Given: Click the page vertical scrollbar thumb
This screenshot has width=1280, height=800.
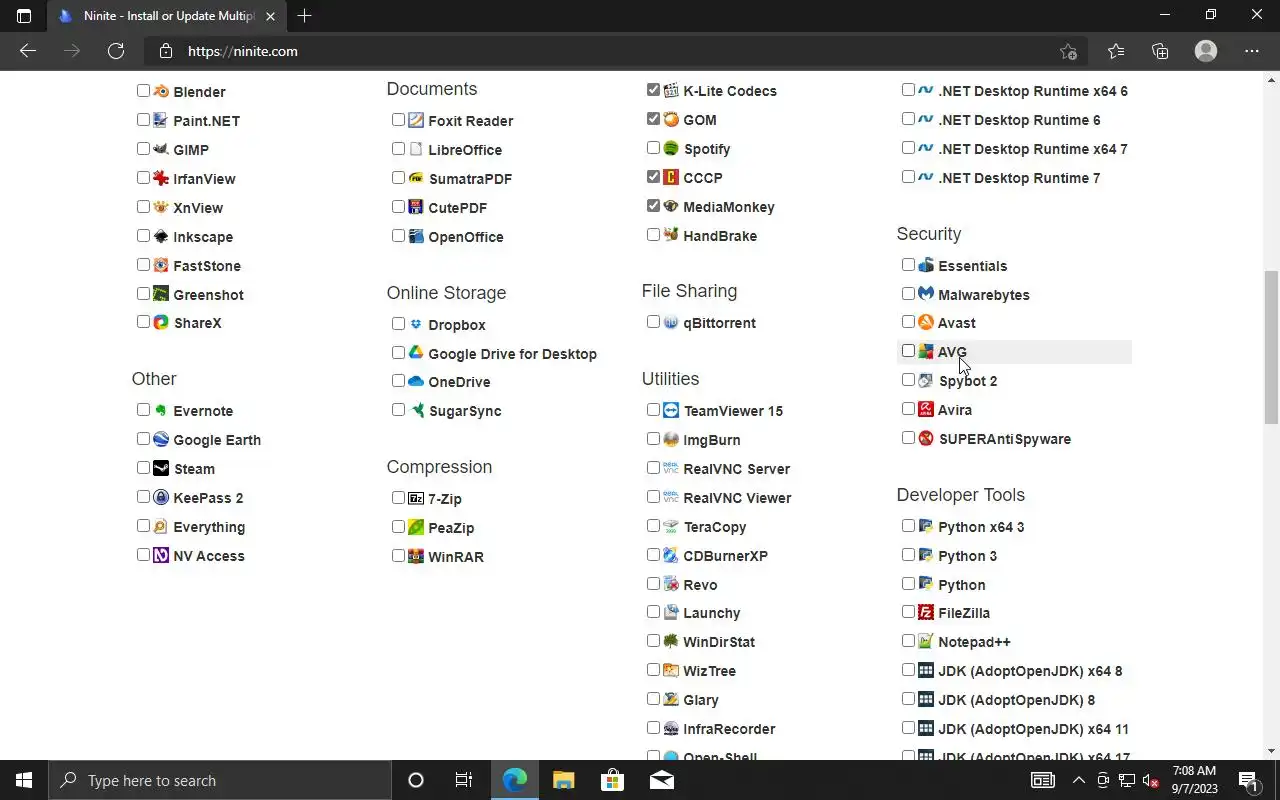Looking at the screenshot, I should 1271,347.
